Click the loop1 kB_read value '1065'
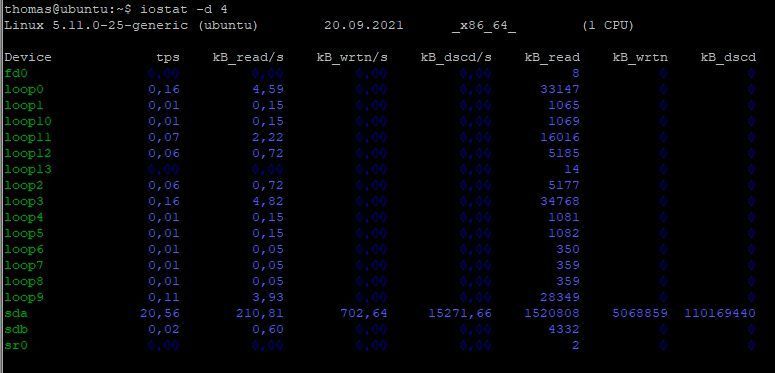775x373 pixels. 564,105
